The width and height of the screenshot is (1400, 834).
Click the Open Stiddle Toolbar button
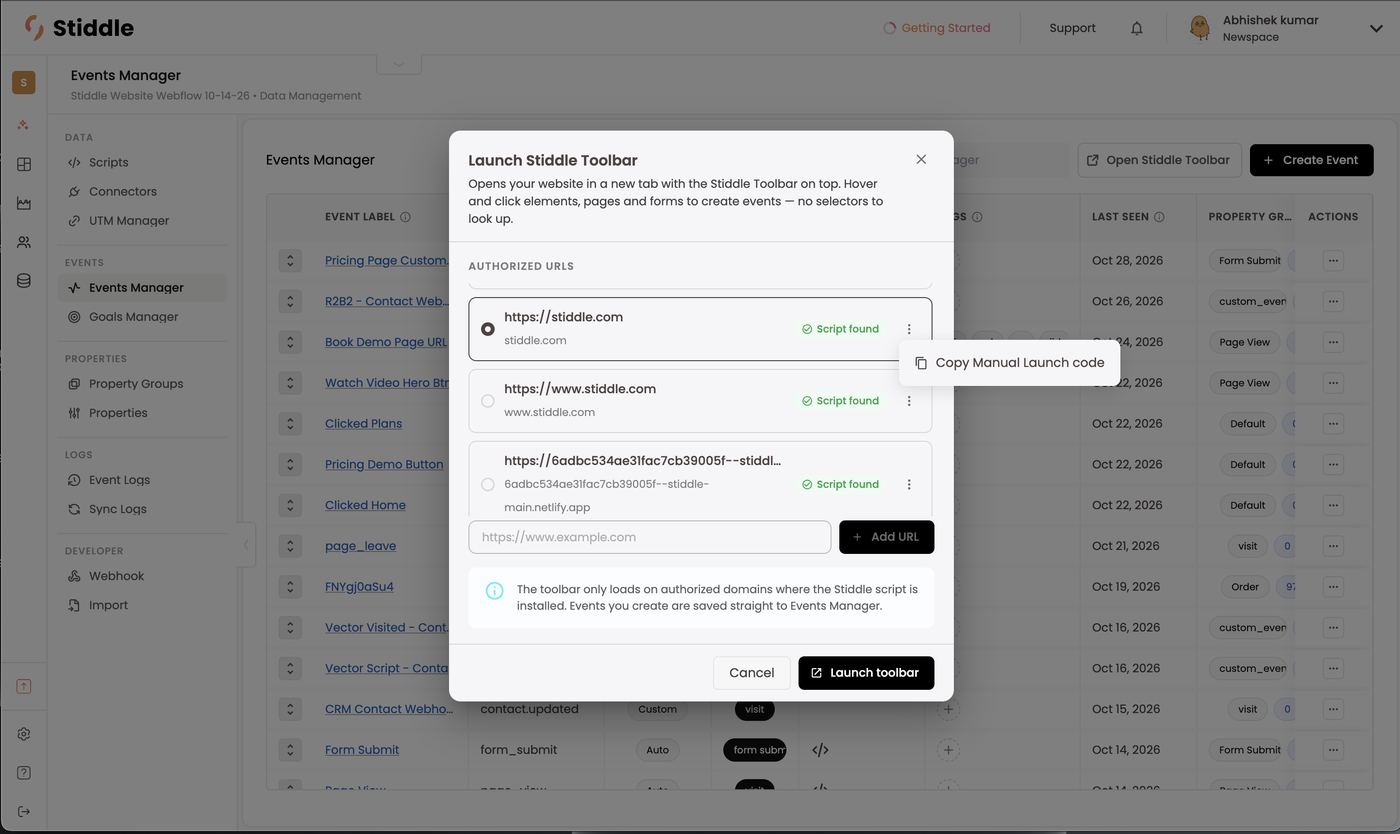coord(1159,160)
